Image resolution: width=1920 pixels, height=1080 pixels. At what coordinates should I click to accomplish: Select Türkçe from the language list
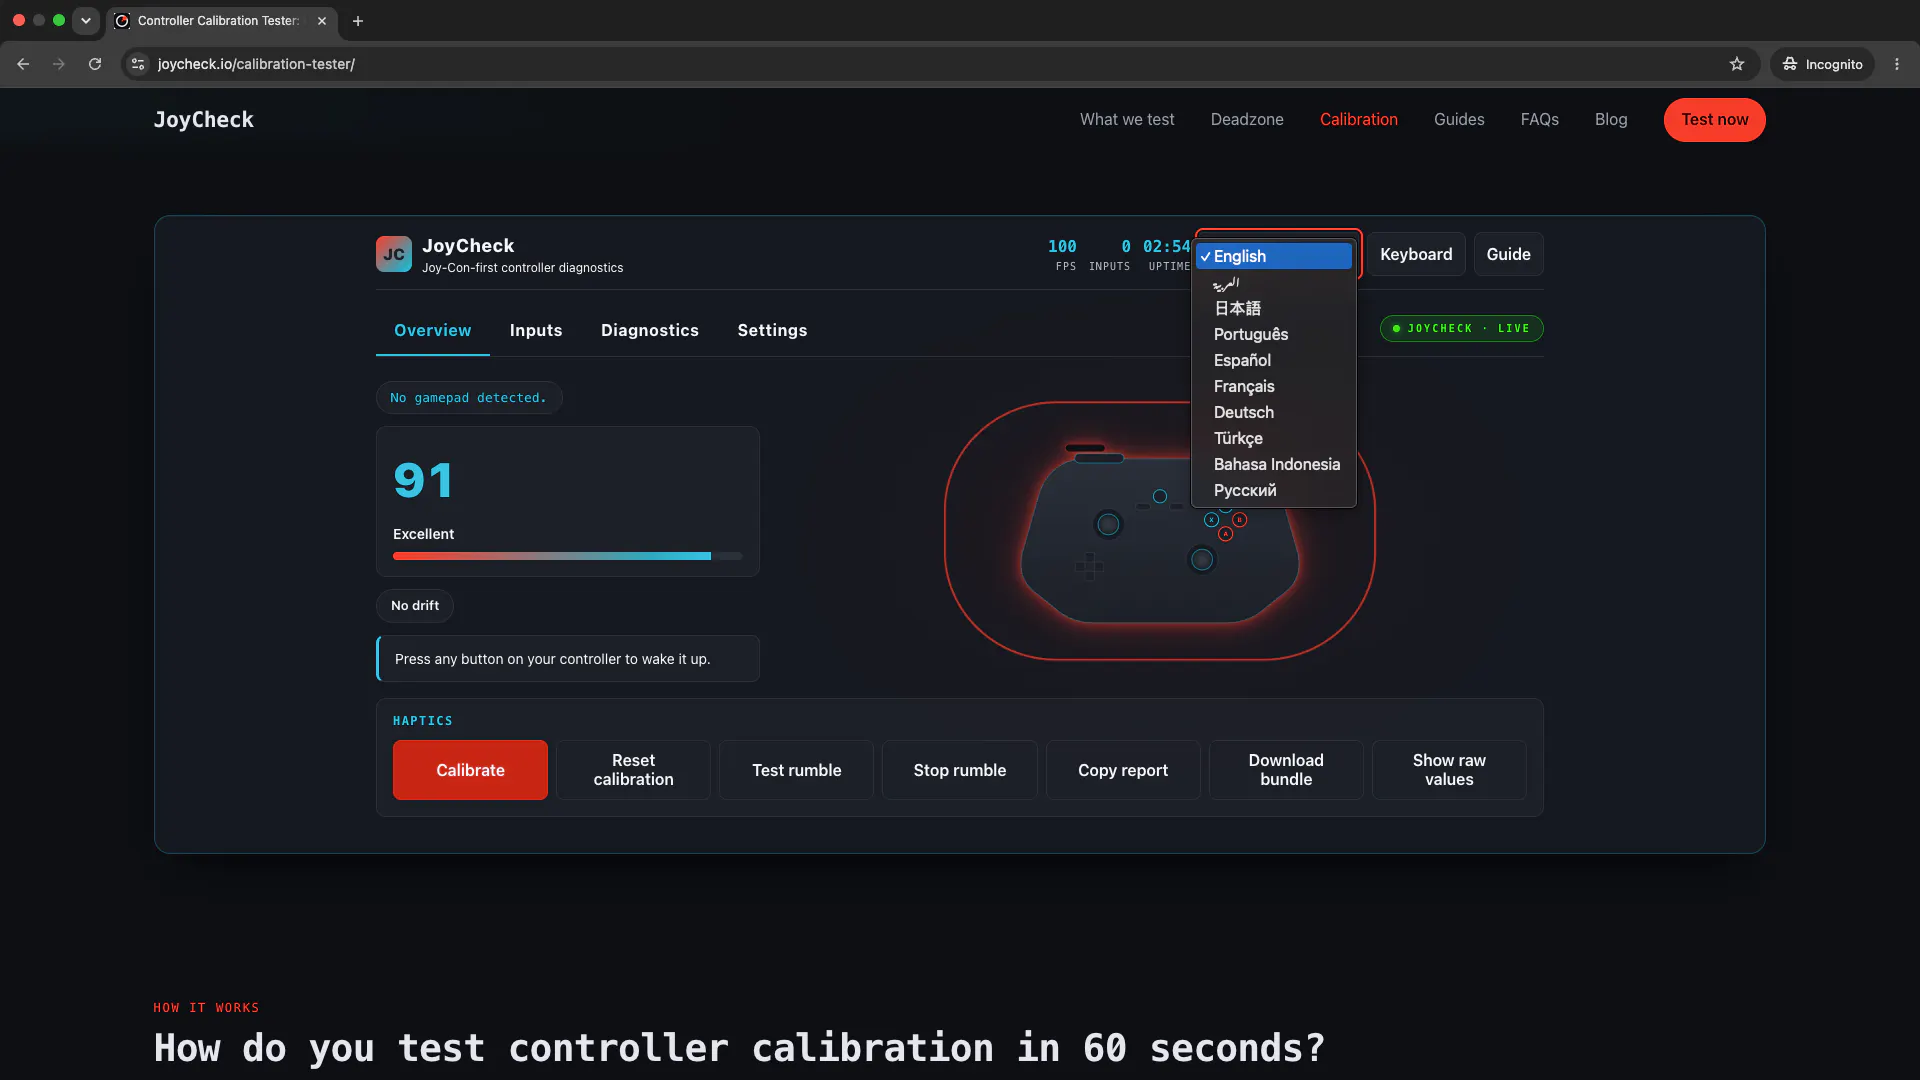(x=1274, y=438)
